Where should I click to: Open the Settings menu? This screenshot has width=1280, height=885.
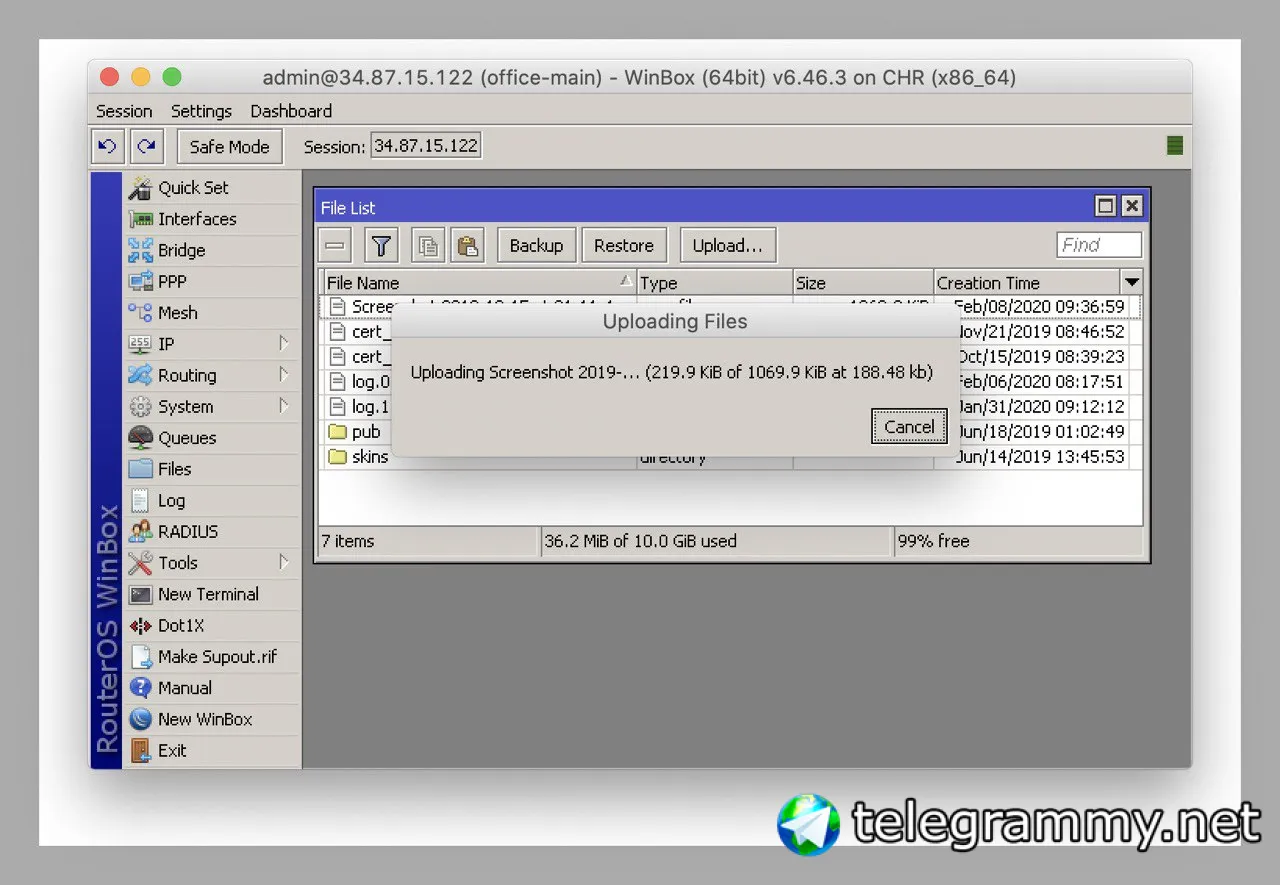[x=201, y=111]
